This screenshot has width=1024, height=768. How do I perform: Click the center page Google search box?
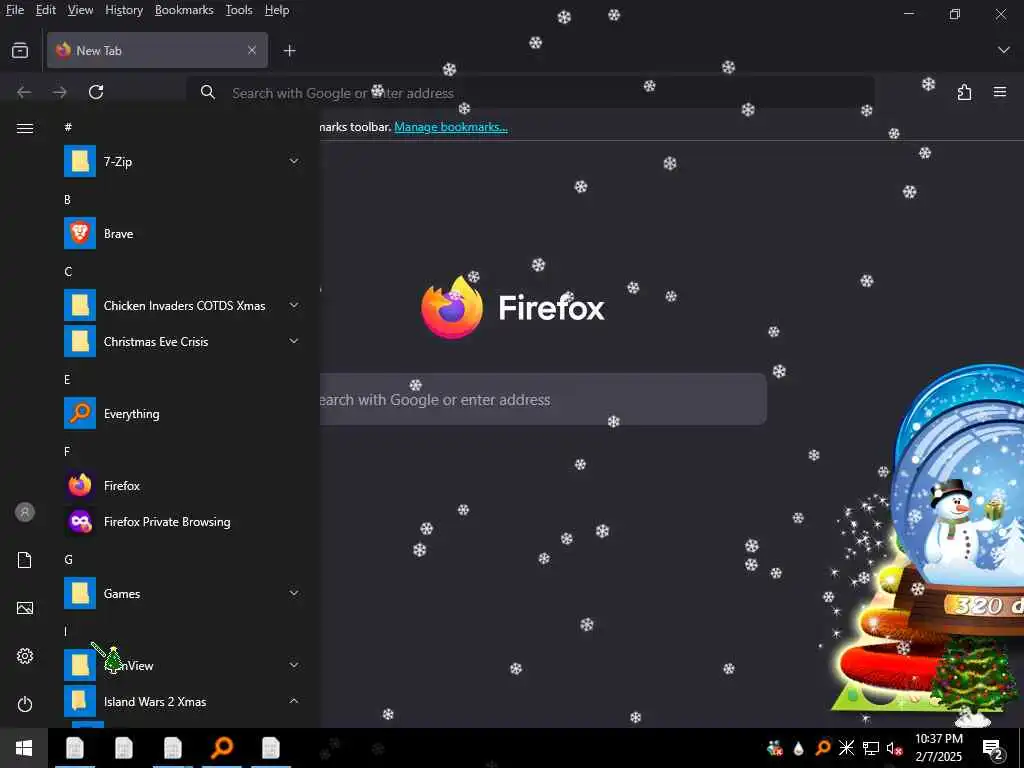542,400
